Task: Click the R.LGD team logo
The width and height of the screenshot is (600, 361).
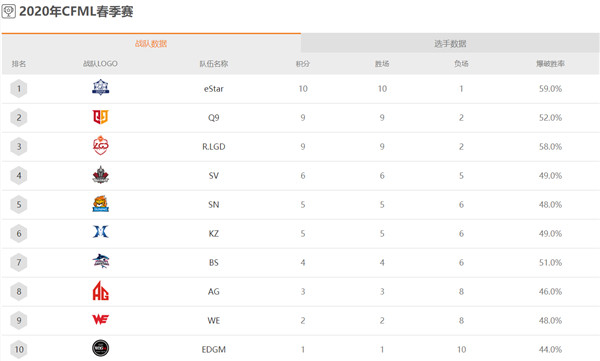Action: (x=101, y=145)
